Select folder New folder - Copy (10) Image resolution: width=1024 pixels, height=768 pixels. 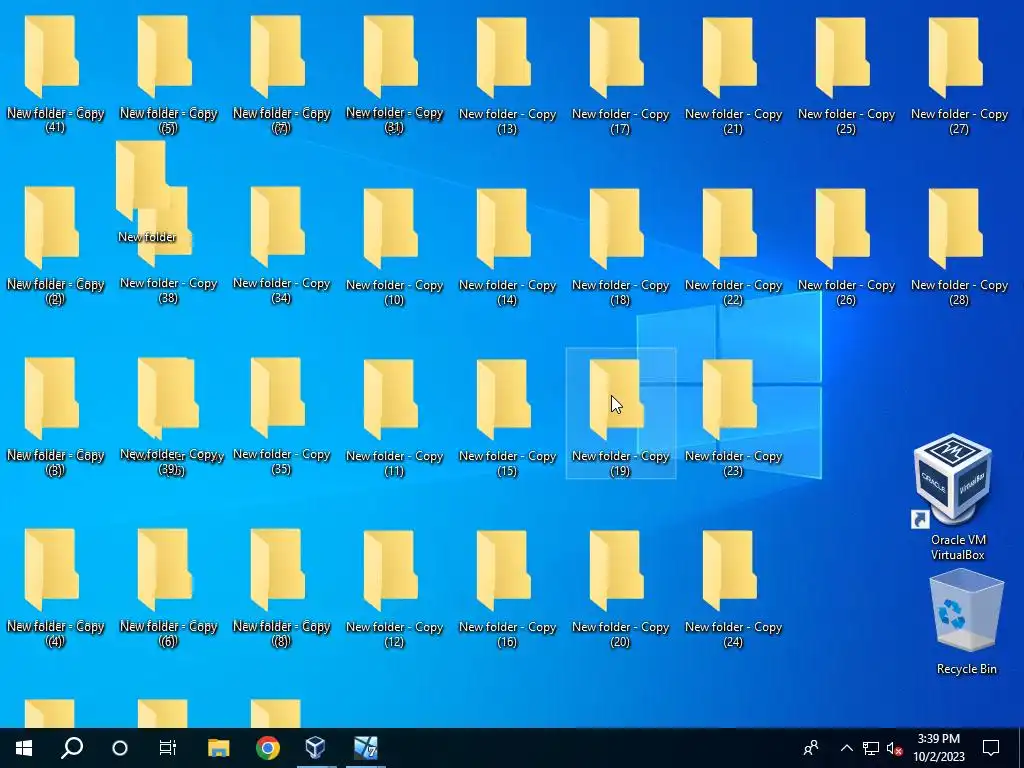click(394, 247)
